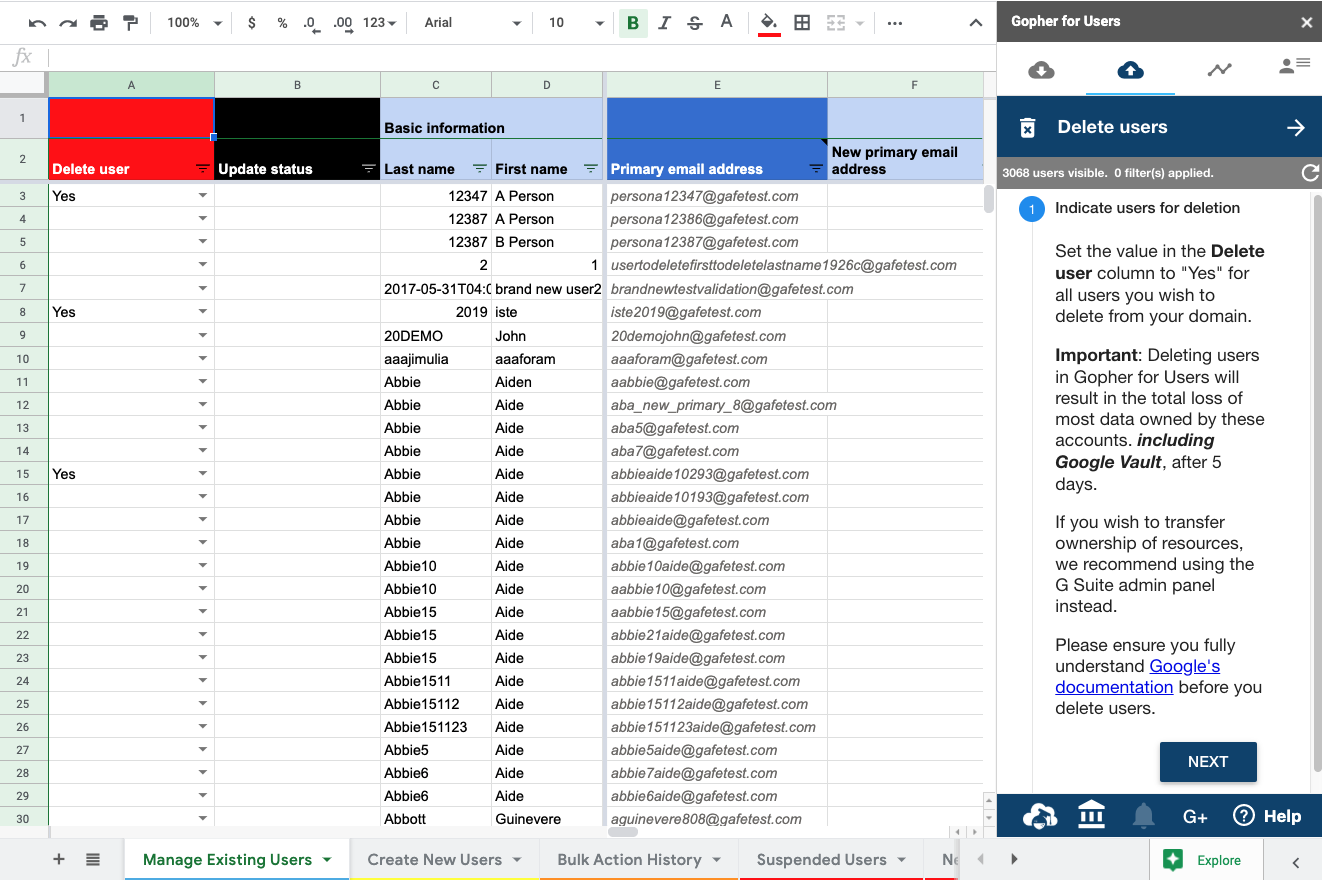
Task: Click the notification bell icon
Action: point(1143,816)
